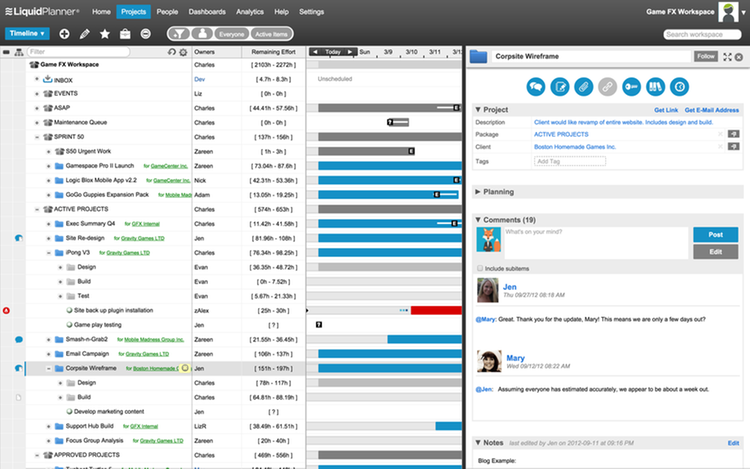This screenshot has height=469, width=750.
Task: Collapse the iPong V3 project
Action: pos(48,252)
